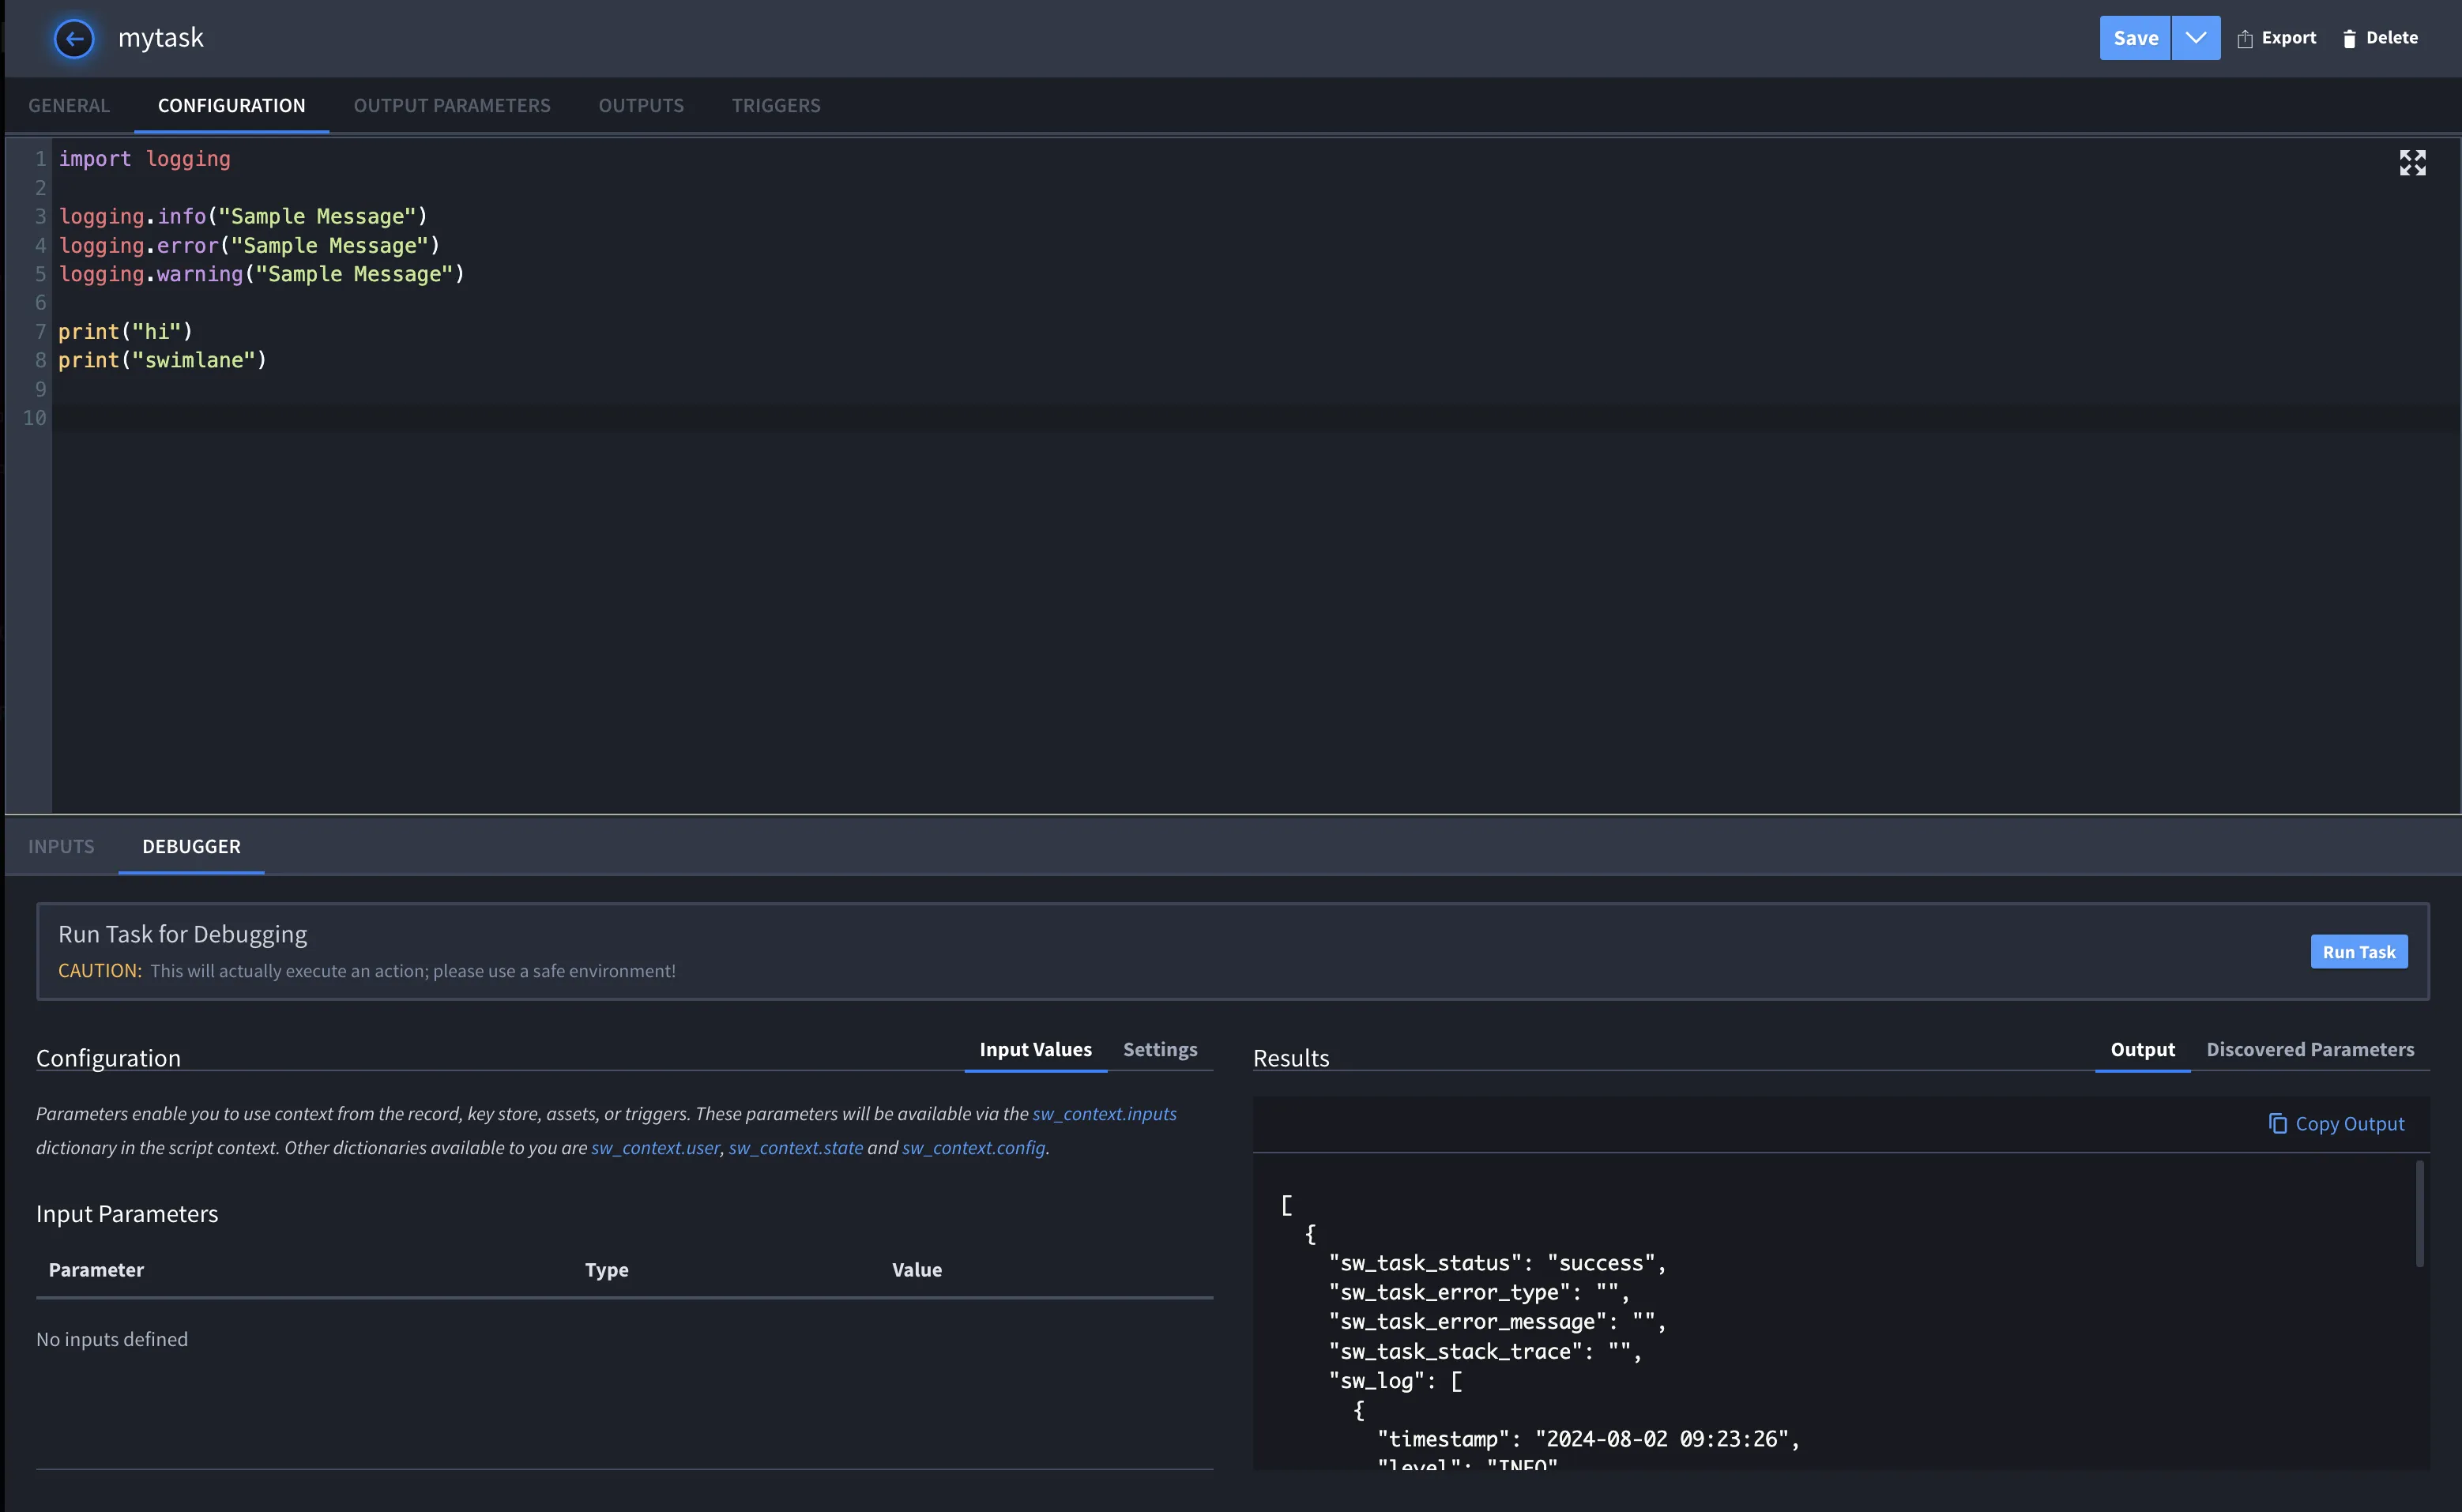Image resolution: width=2462 pixels, height=1512 pixels.
Task: Click the "sw_task_status": "success" output line
Action: pos(1497,1263)
